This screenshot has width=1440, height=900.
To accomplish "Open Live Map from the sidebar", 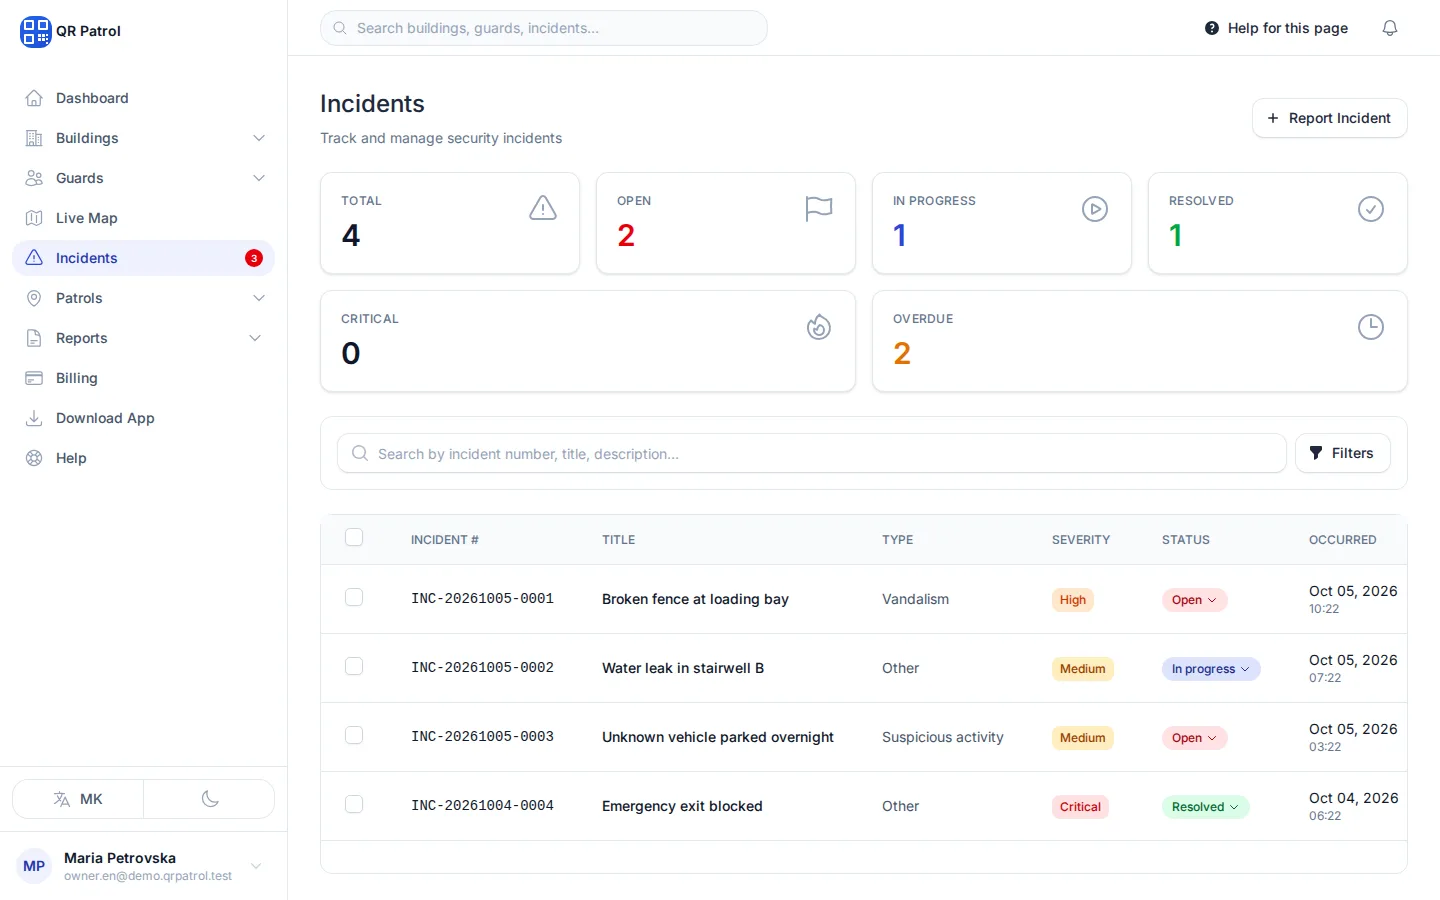I will 143,218.
